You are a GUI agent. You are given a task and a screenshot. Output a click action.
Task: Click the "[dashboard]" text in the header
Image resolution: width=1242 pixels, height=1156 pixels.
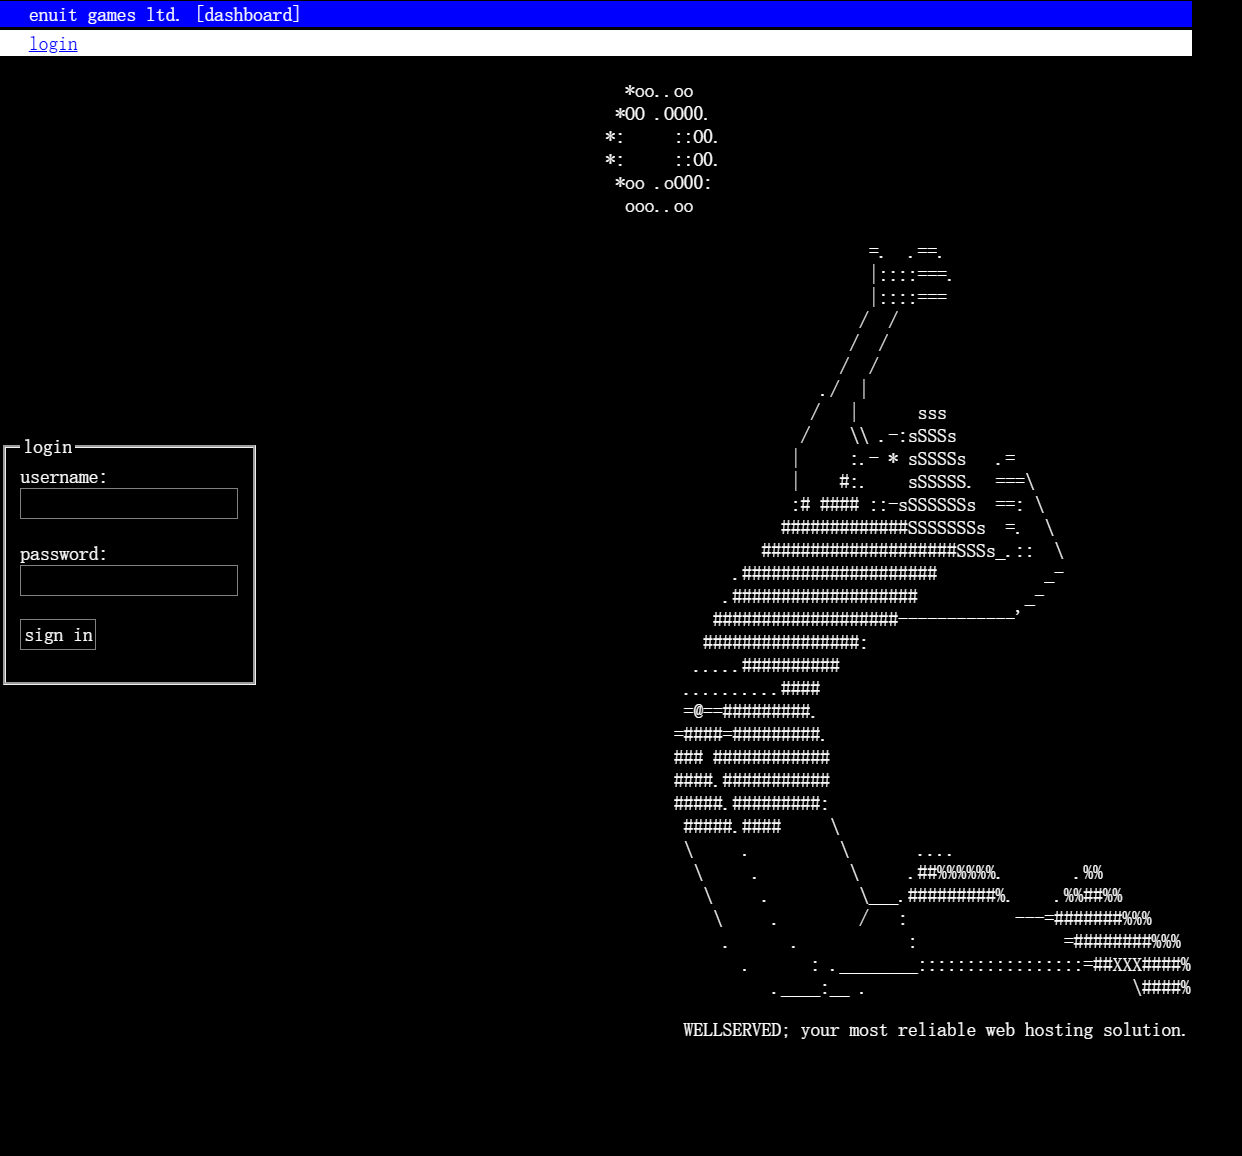(x=248, y=15)
